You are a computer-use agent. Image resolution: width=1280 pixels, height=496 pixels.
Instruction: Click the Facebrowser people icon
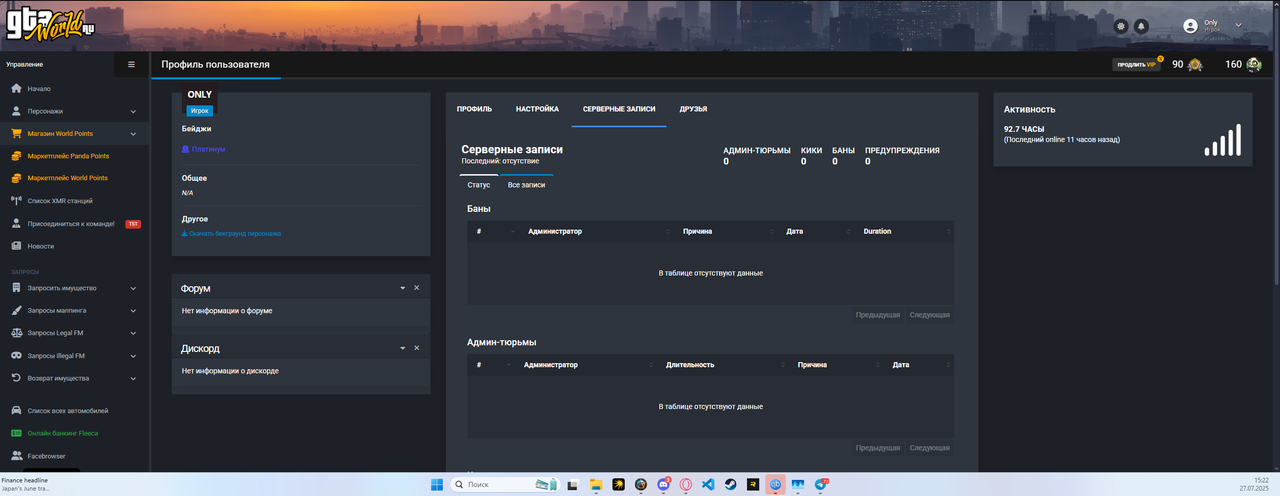[16, 456]
